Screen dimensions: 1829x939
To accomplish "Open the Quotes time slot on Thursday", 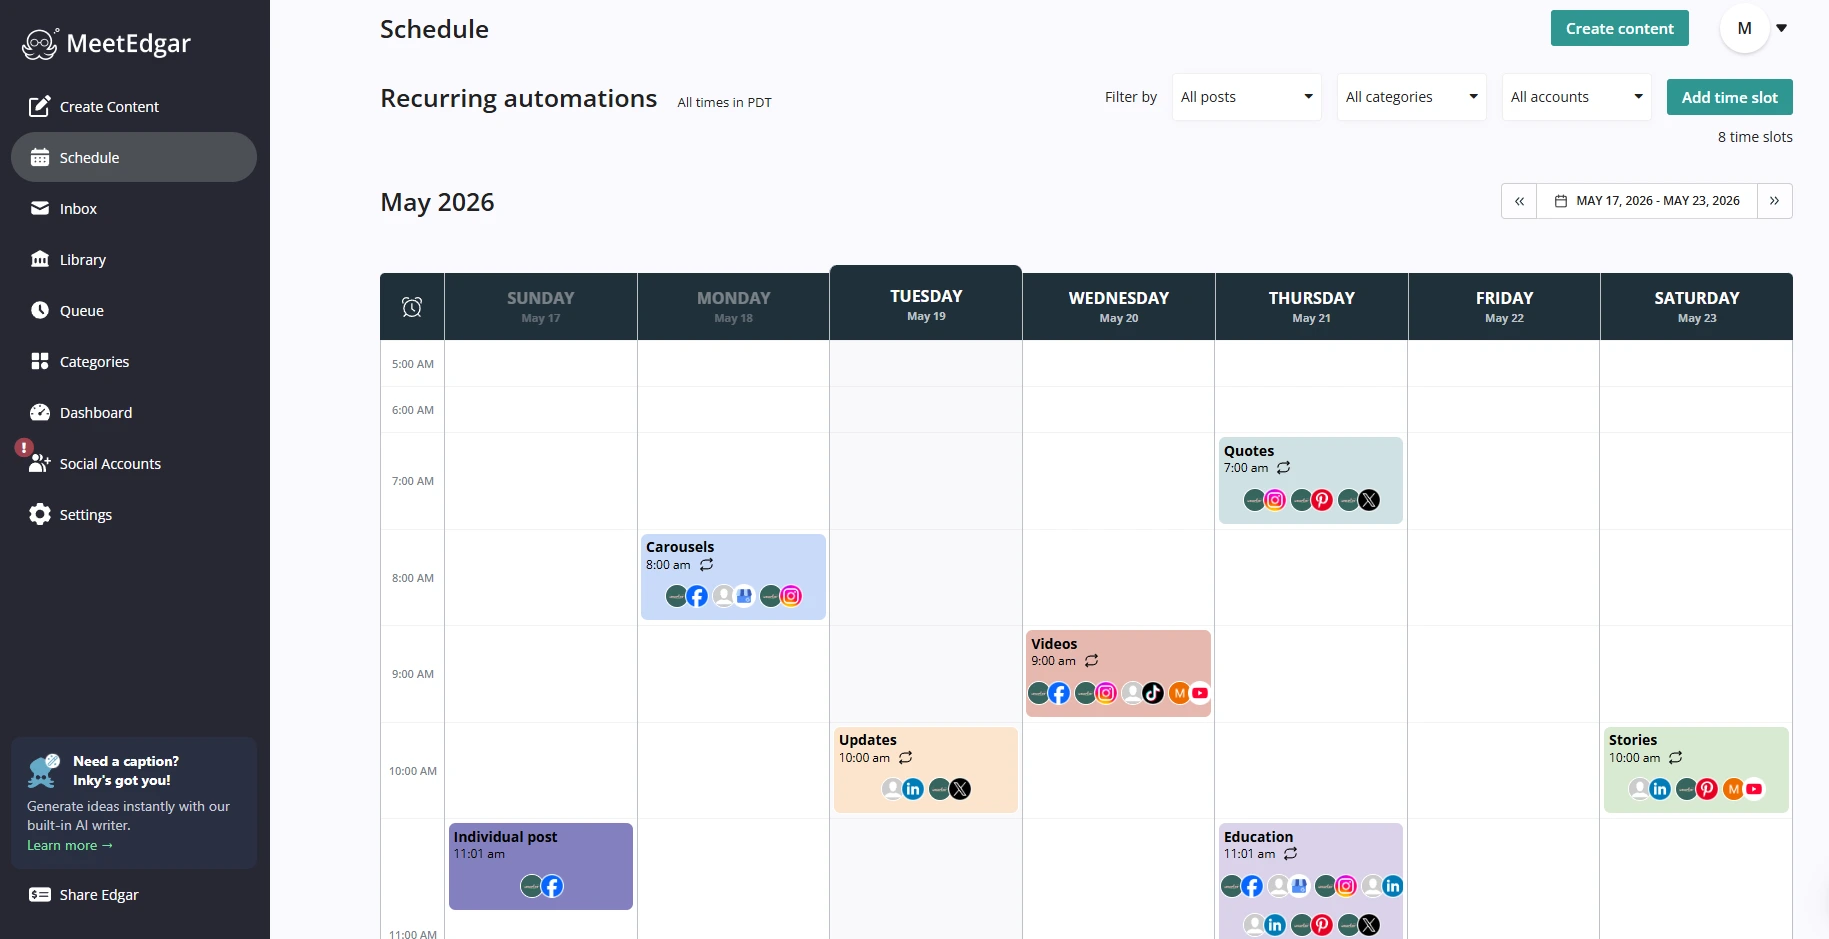I will (x=1311, y=480).
